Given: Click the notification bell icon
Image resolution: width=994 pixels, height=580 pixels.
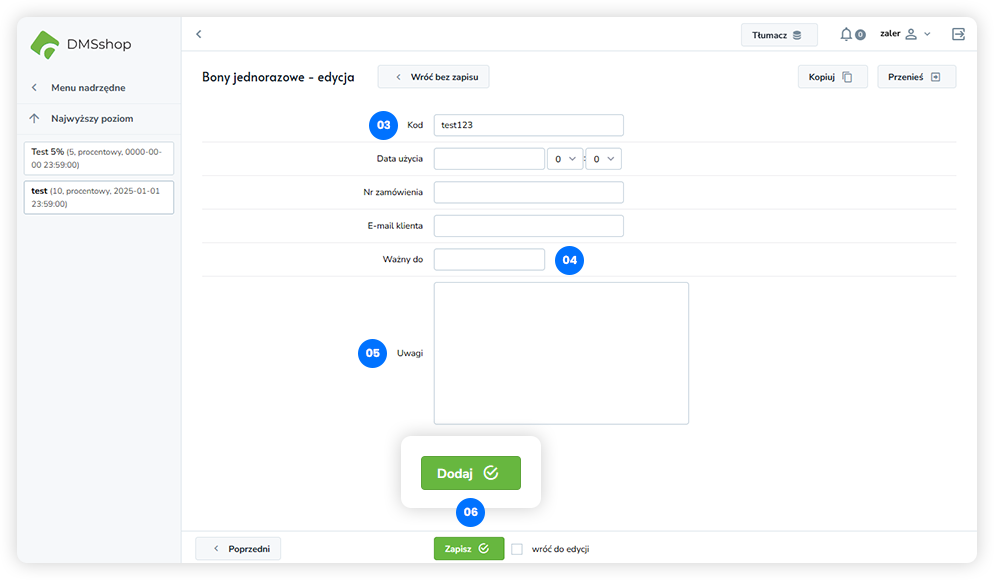Looking at the screenshot, I should coord(846,34).
